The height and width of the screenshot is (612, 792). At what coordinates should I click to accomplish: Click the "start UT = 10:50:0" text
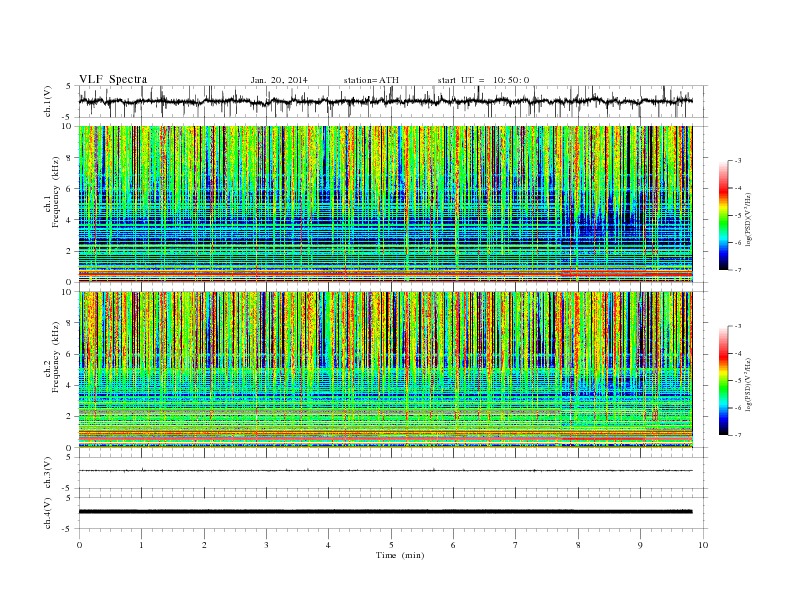click(x=483, y=80)
